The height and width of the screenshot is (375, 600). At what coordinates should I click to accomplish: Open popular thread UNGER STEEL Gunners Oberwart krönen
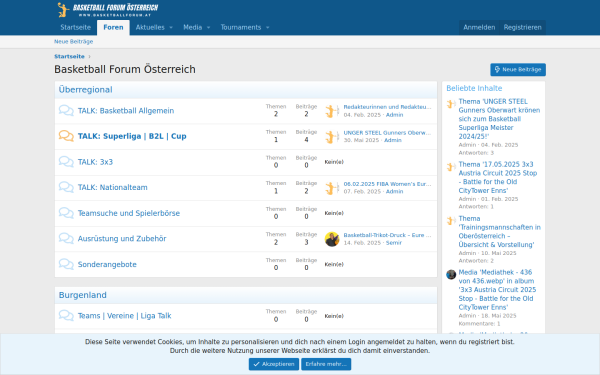499,119
